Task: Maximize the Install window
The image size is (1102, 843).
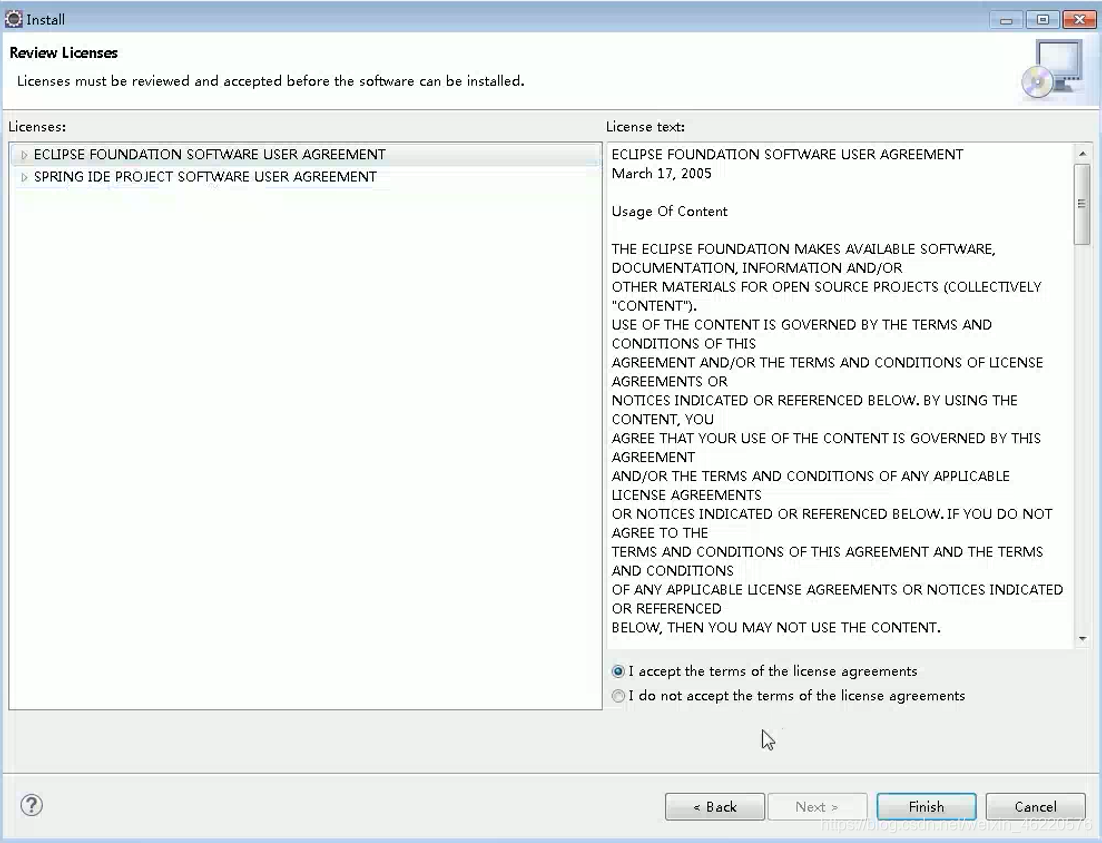Action: (x=1043, y=20)
